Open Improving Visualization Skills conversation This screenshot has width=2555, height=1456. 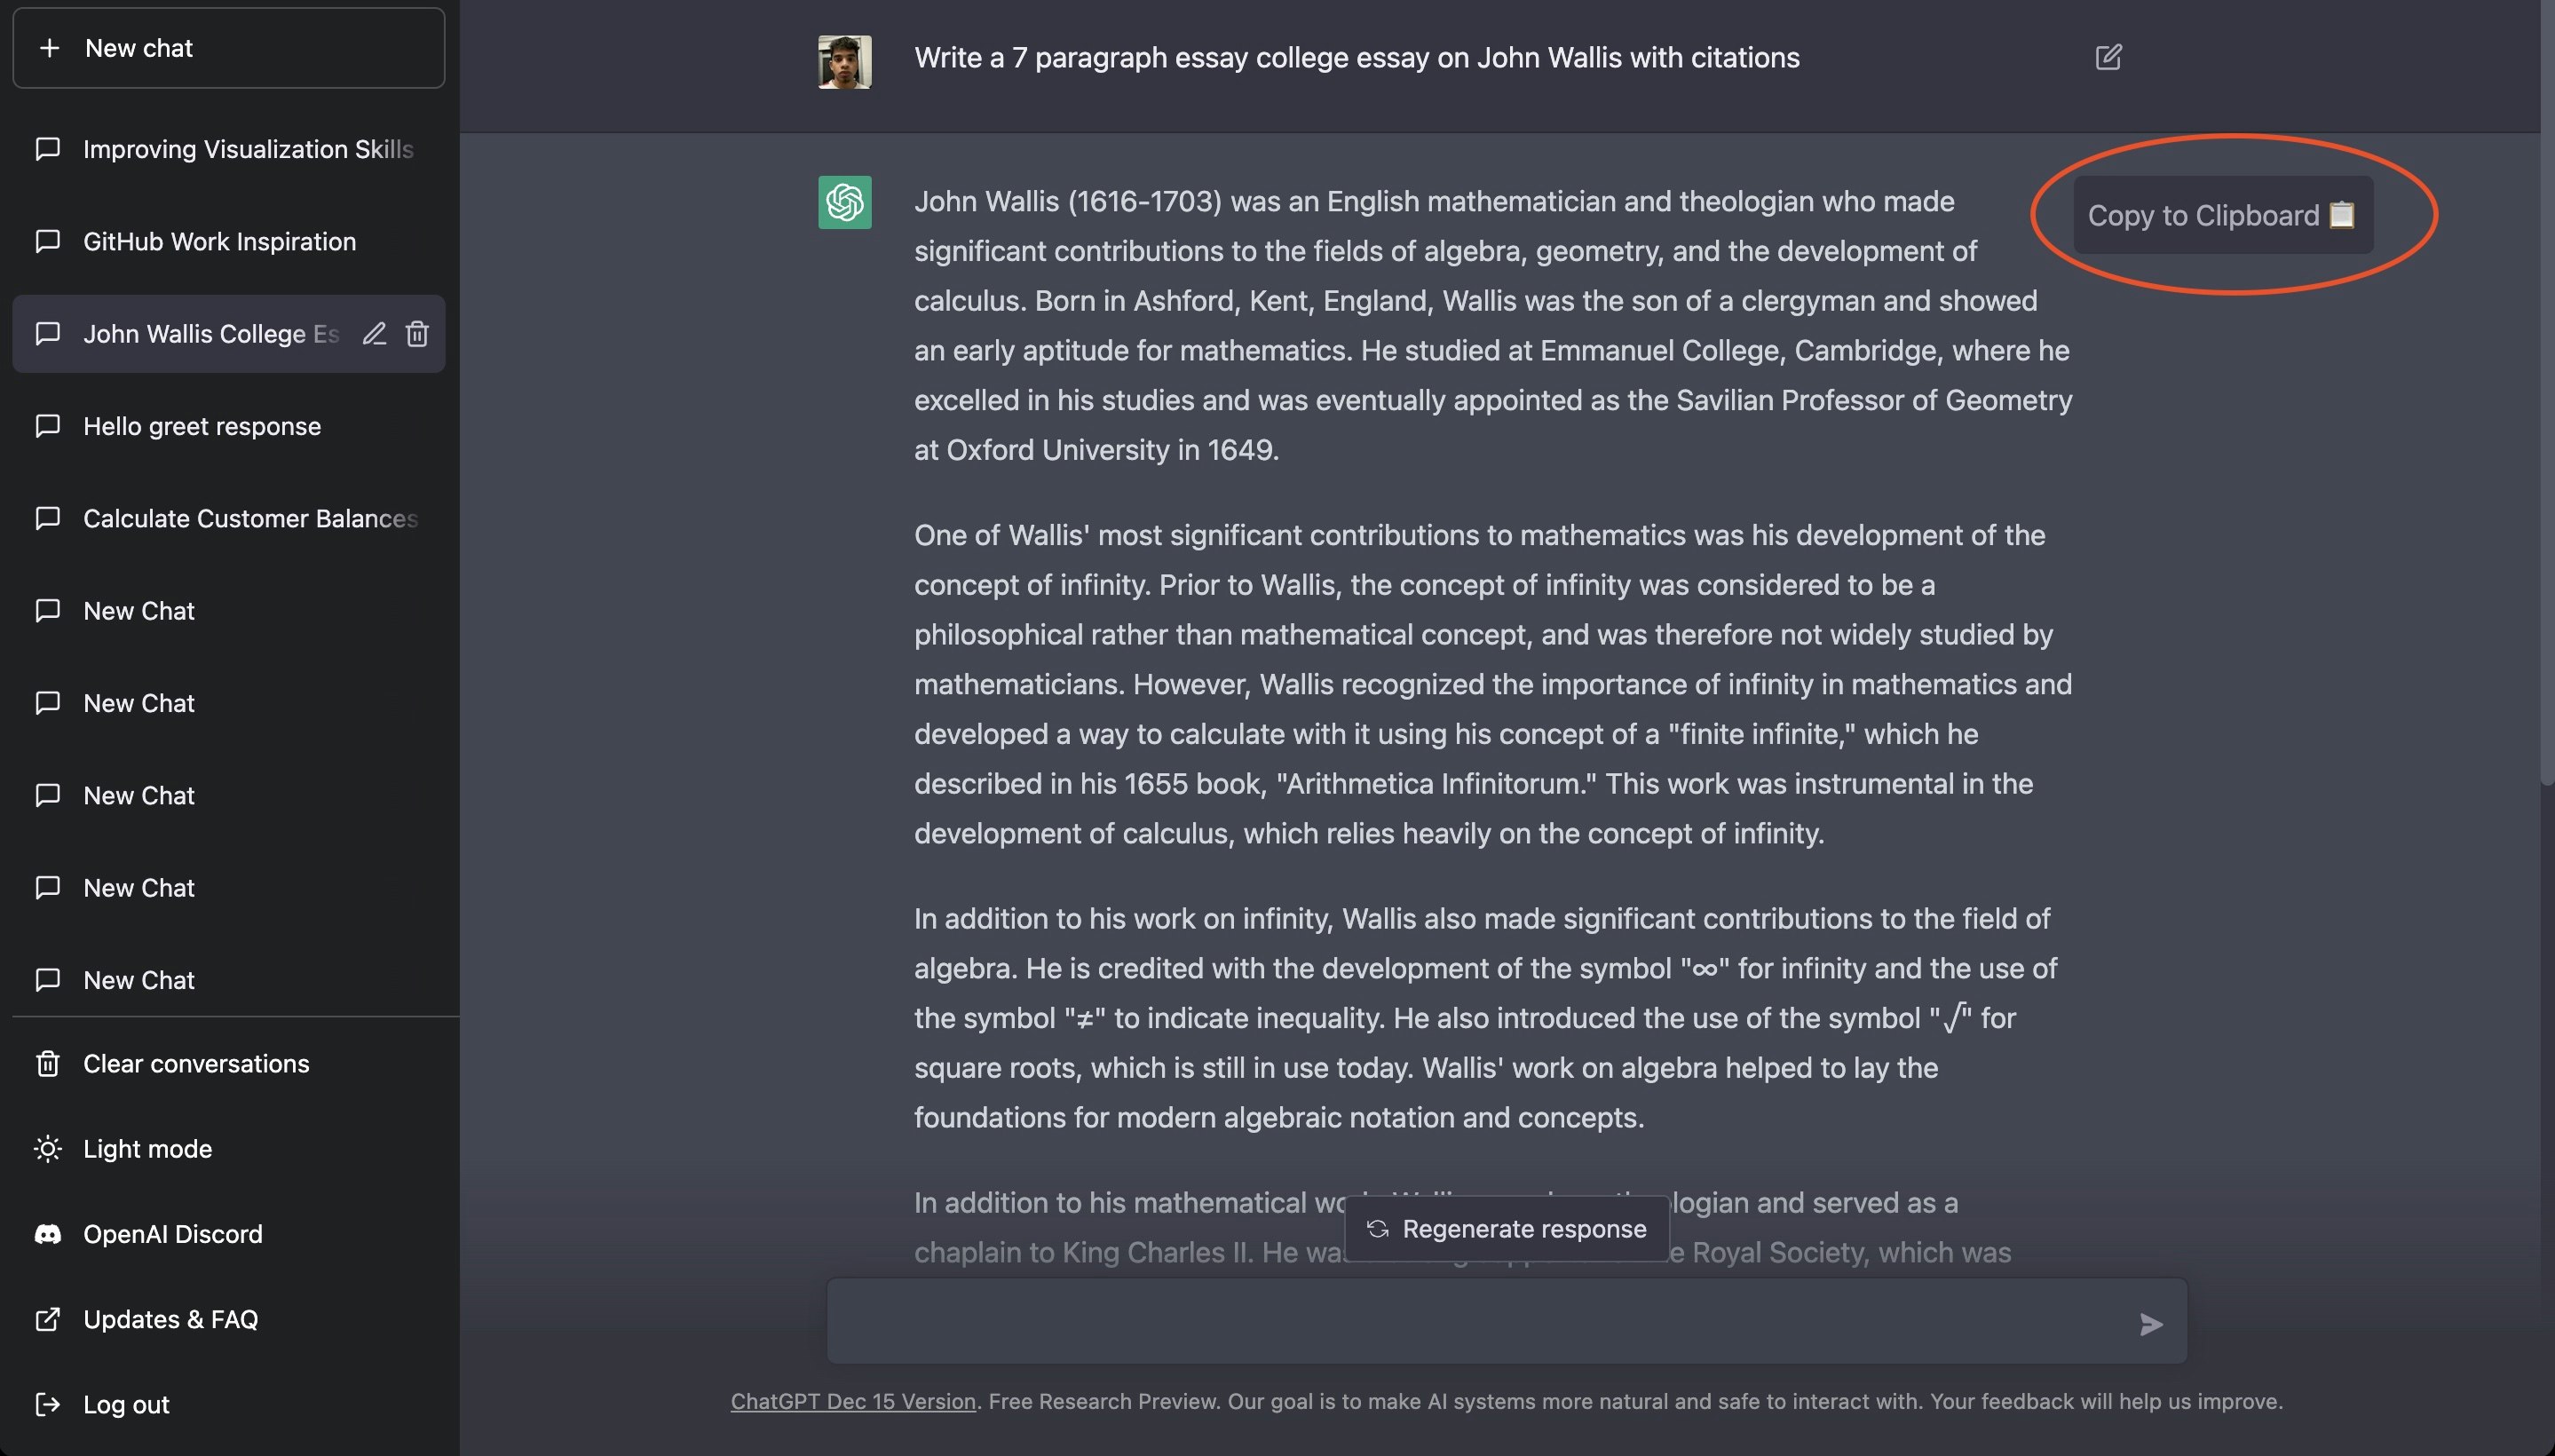pos(230,149)
